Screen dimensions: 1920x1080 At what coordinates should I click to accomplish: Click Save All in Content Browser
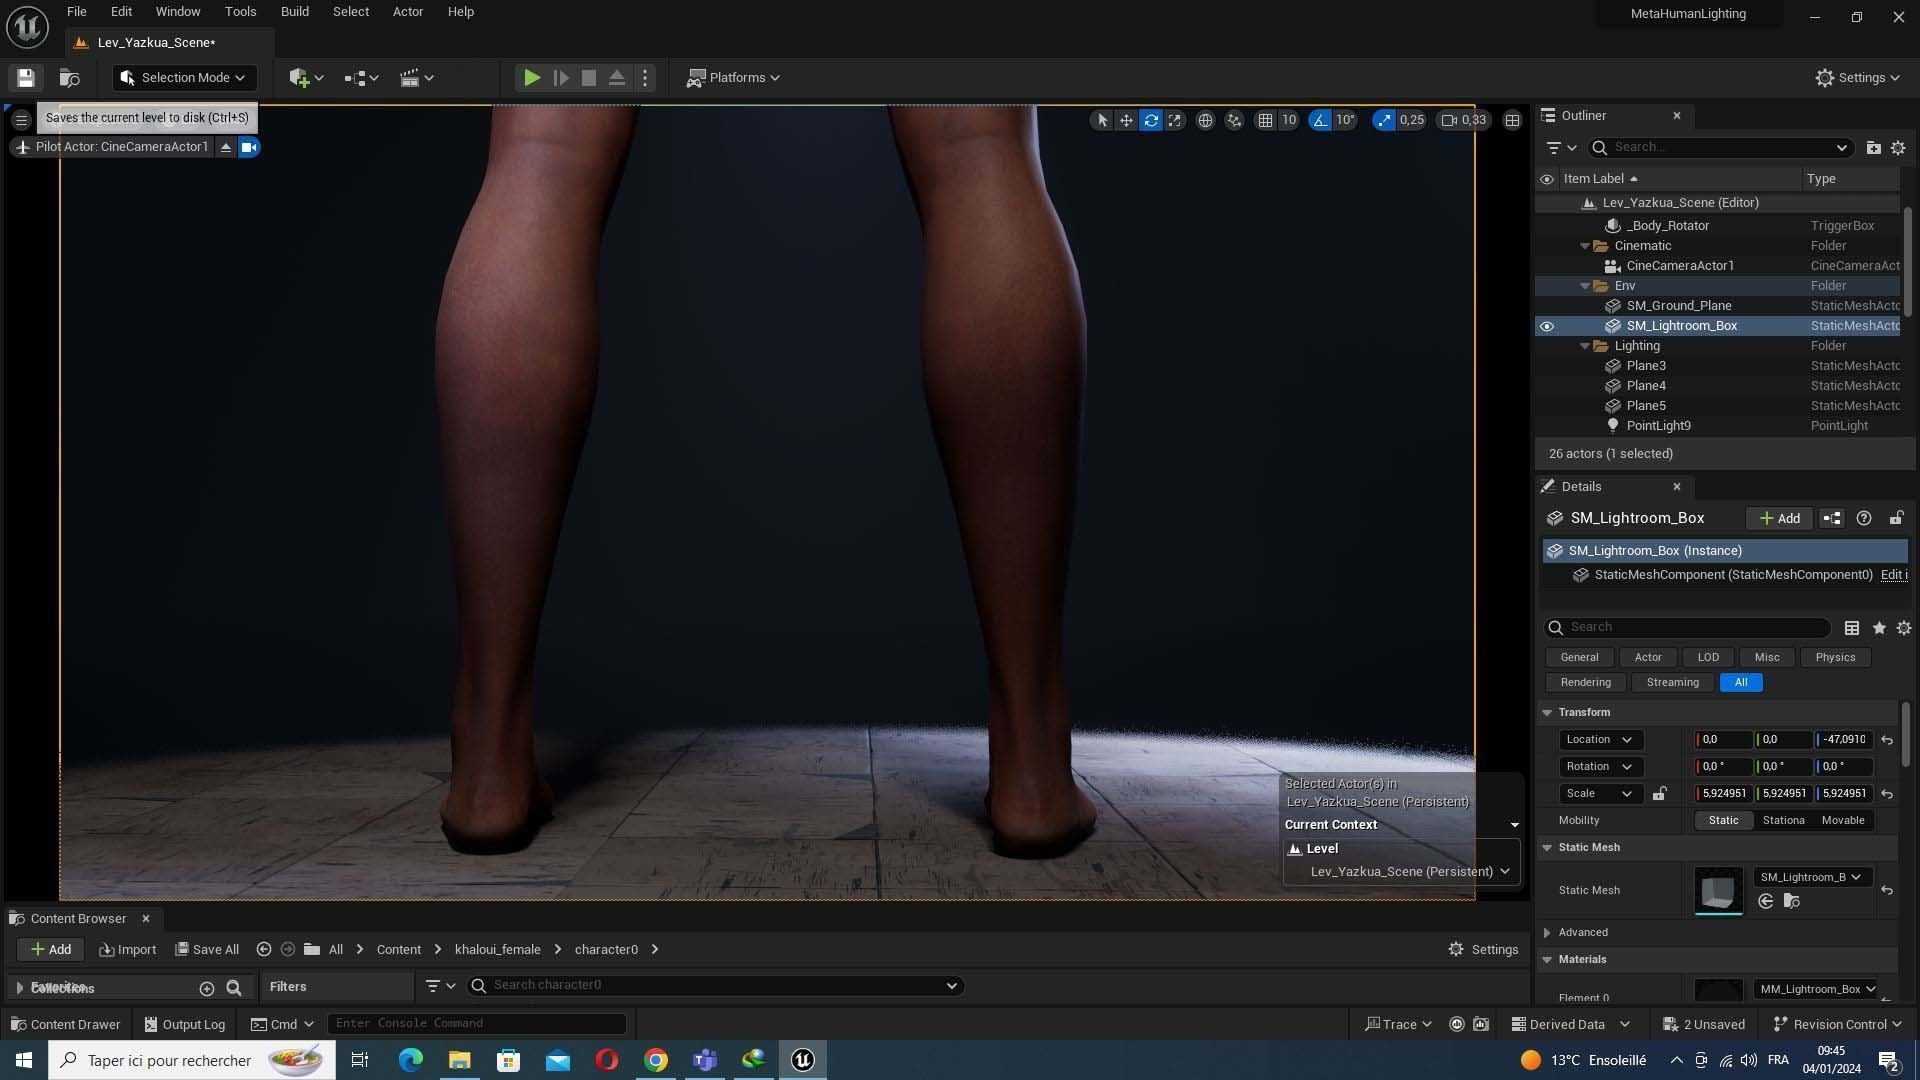click(x=207, y=949)
